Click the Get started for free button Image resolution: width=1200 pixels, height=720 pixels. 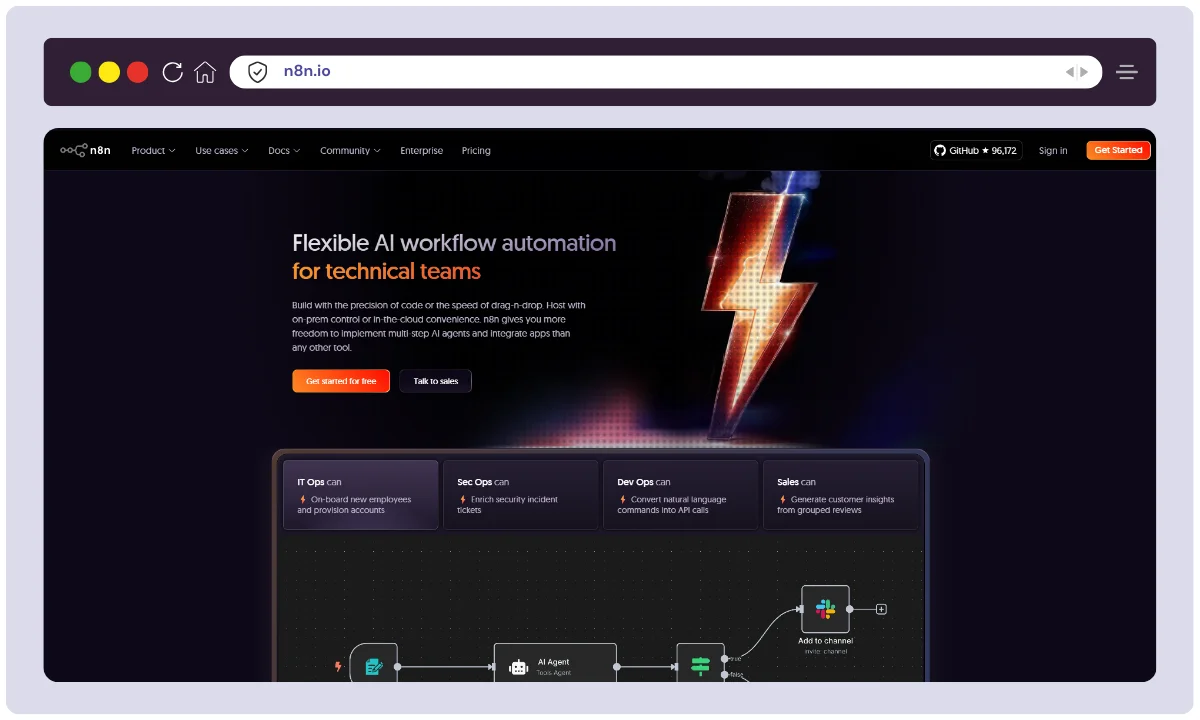(x=340, y=381)
